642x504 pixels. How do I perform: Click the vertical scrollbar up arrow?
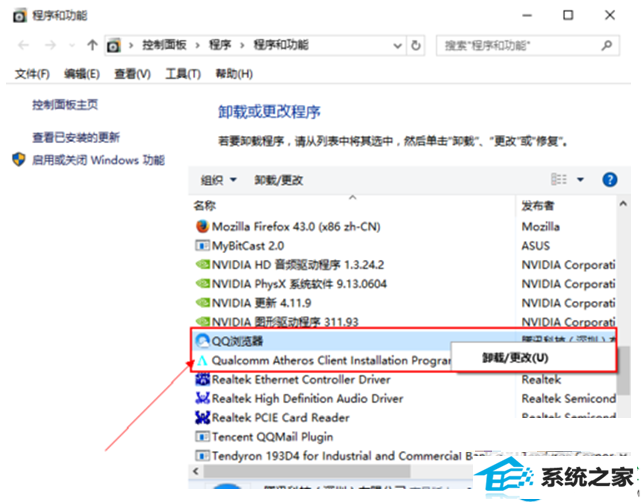[623, 203]
